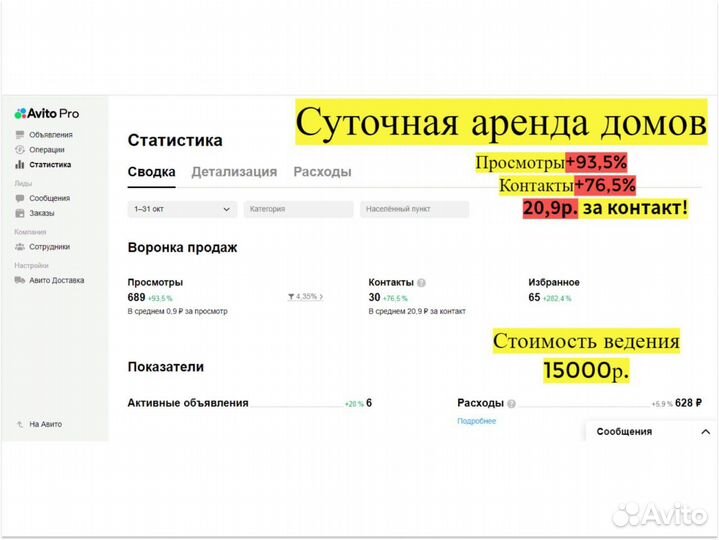Click the Избранное value 65
The width and height of the screenshot is (719, 540).
pyautogui.click(x=534, y=298)
